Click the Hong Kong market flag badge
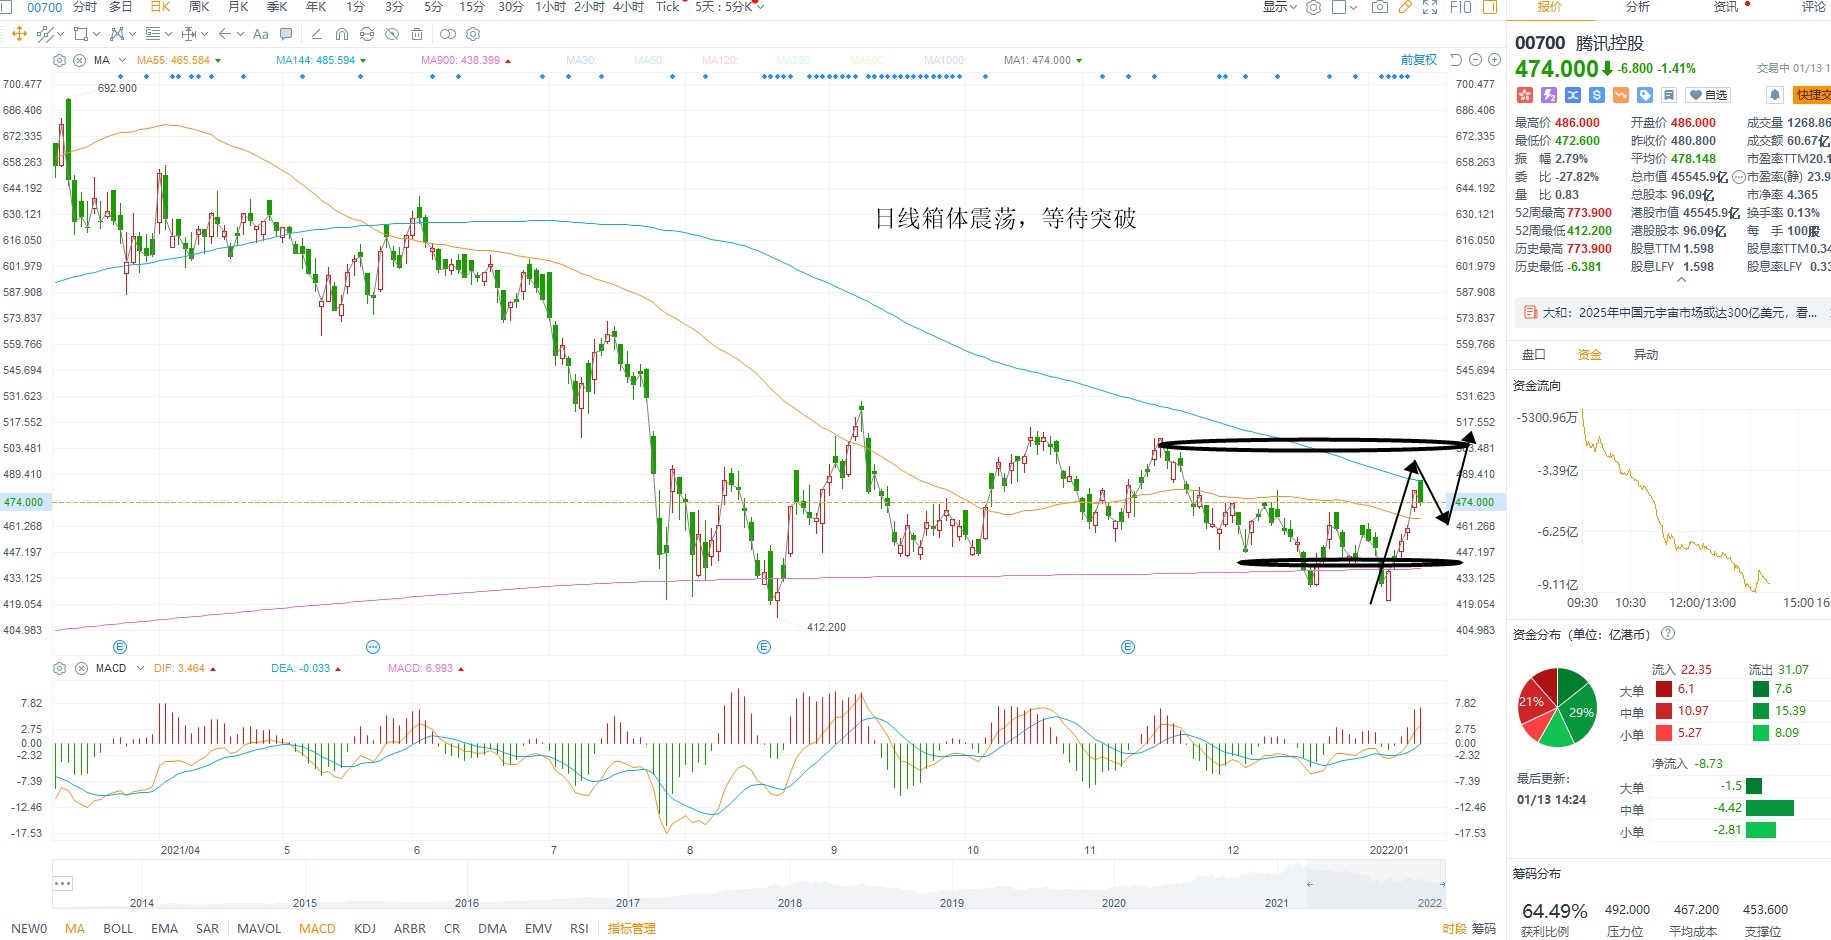The image size is (1831, 940). [1525, 95]
